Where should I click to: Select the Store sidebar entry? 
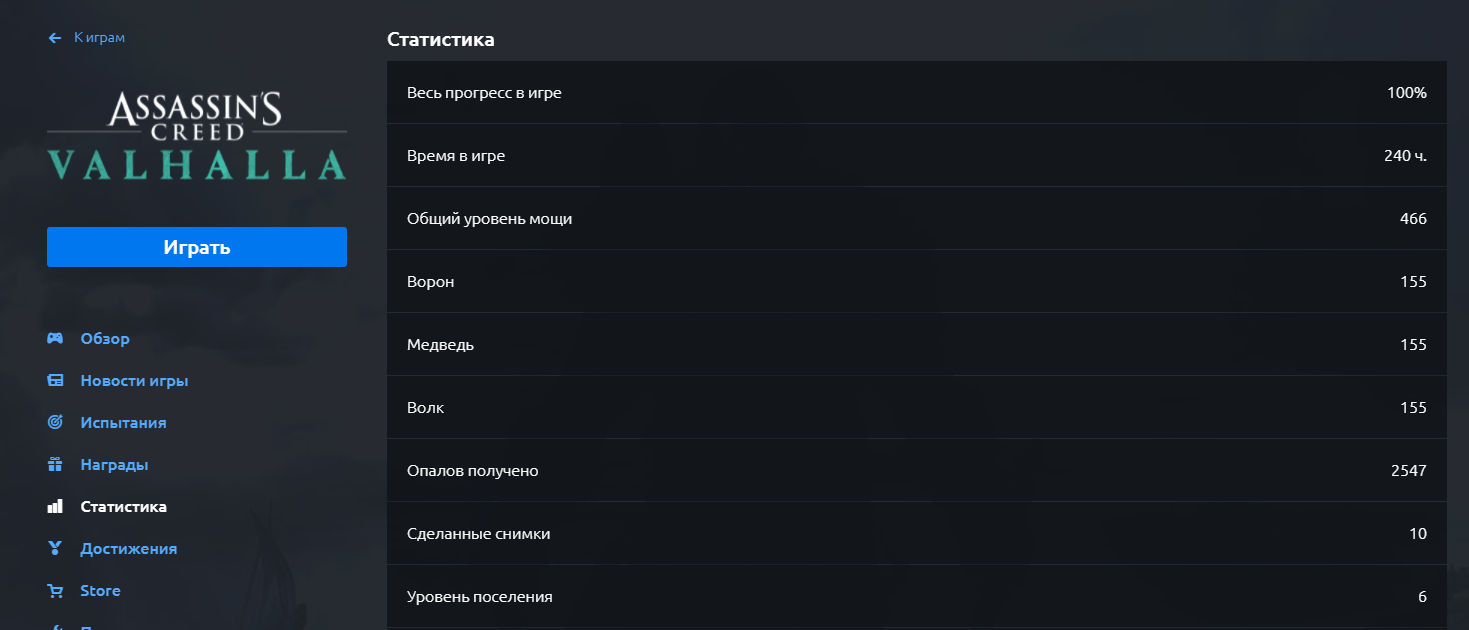(x=100, y=591)
